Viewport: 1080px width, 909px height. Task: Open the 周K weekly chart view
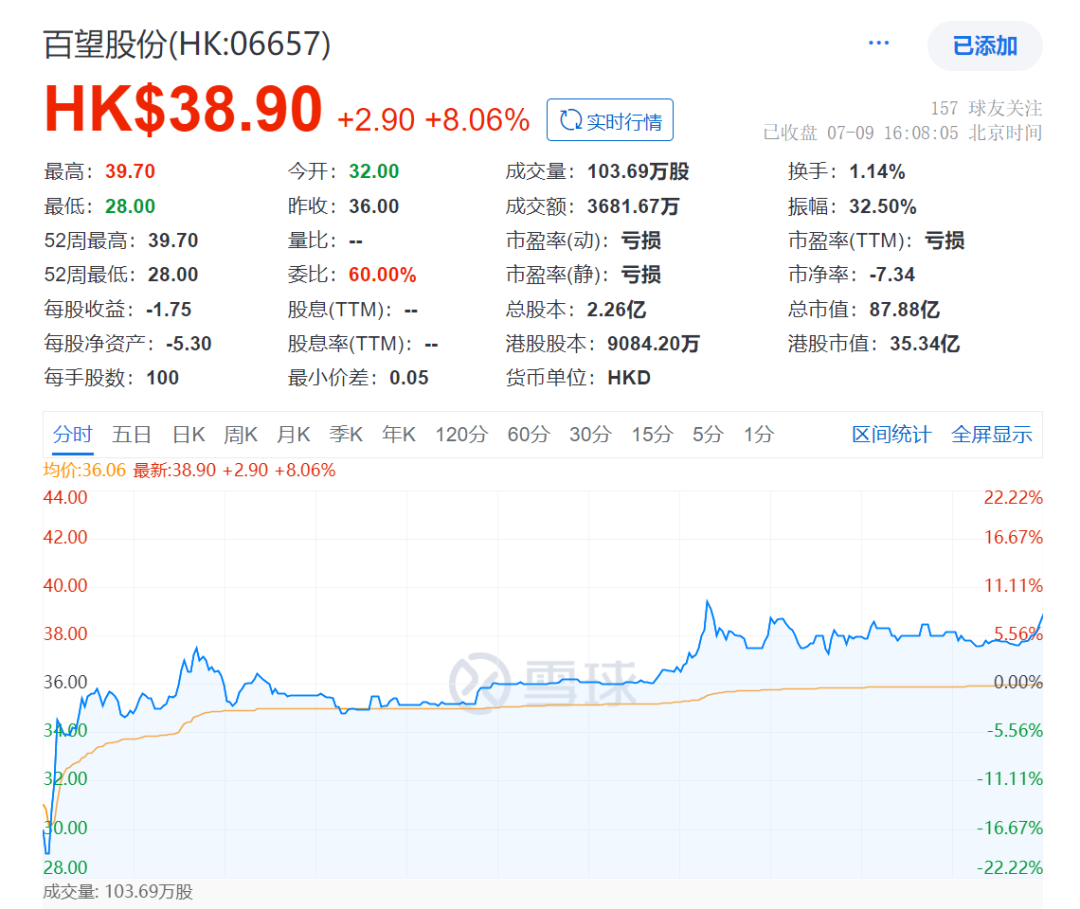241,434
